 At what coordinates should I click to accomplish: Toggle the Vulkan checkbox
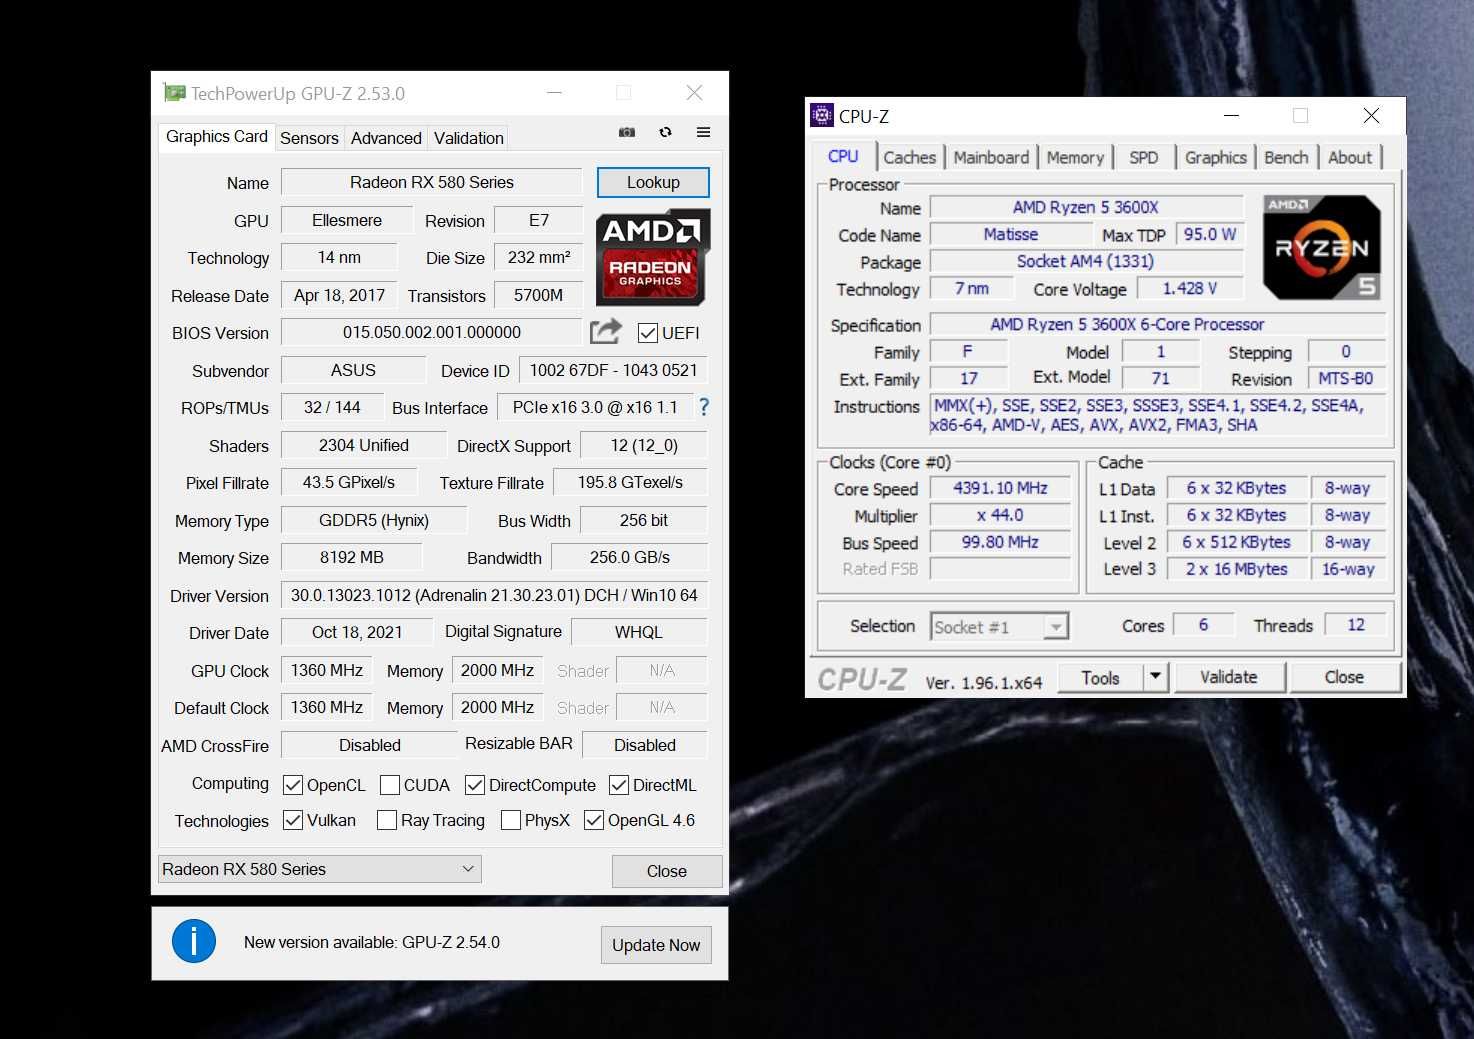[x=293, y=820]
